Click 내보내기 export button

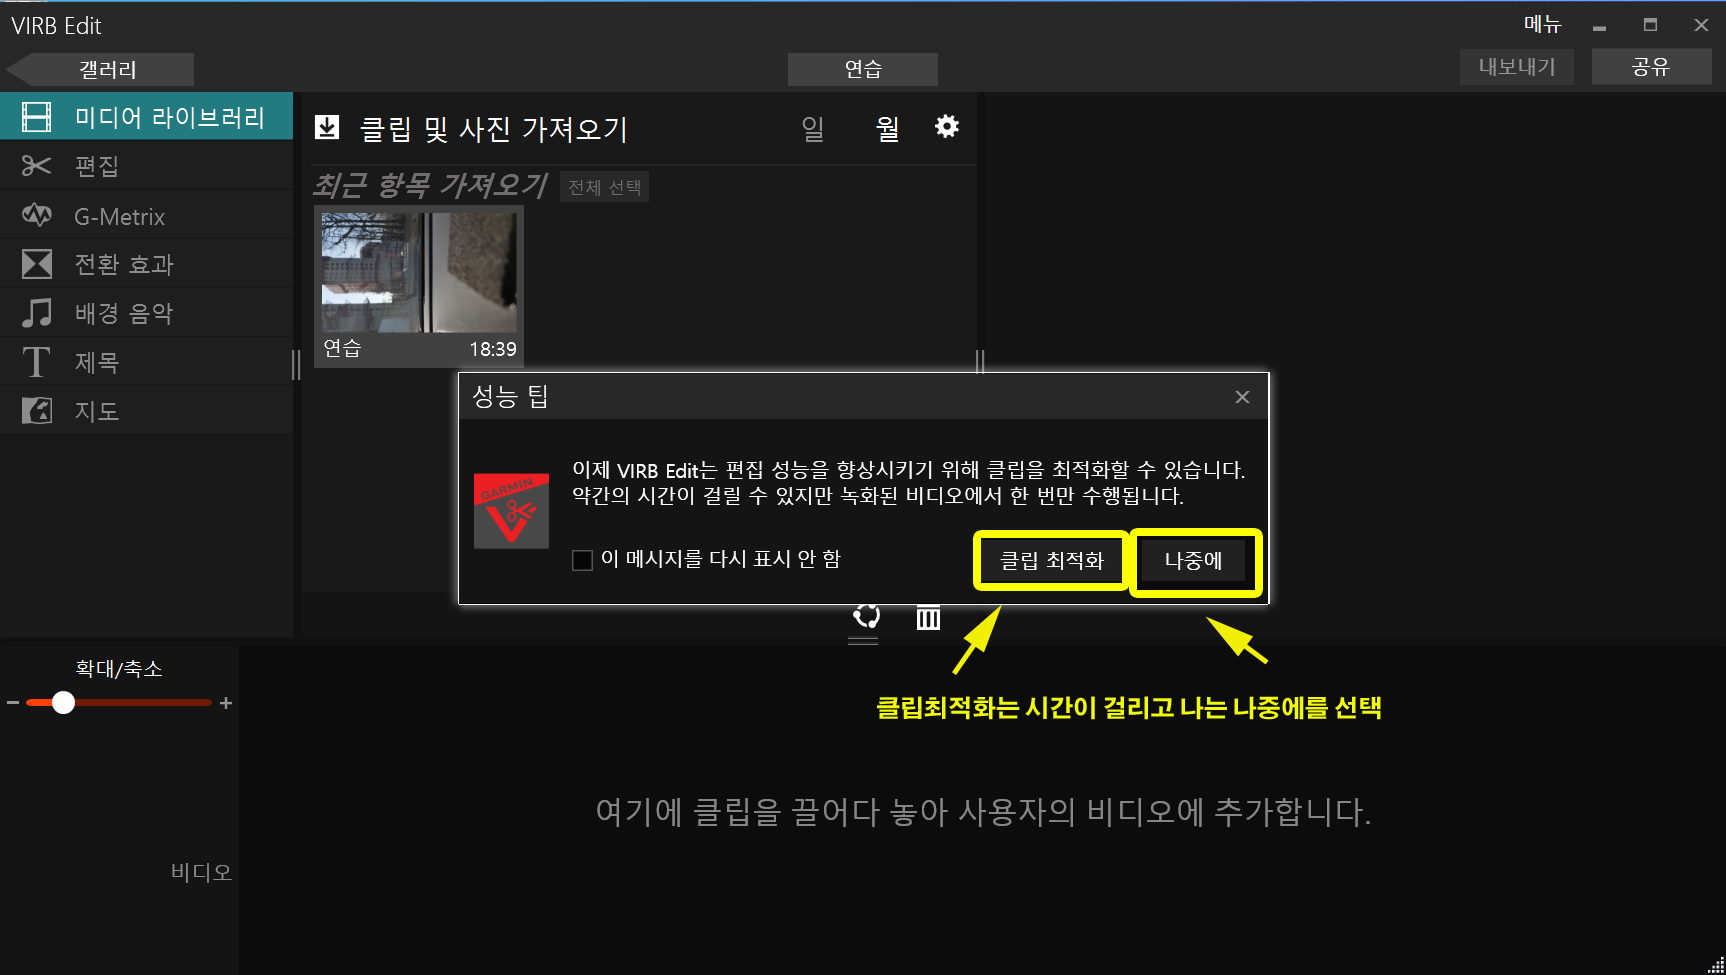point(1517,67)
